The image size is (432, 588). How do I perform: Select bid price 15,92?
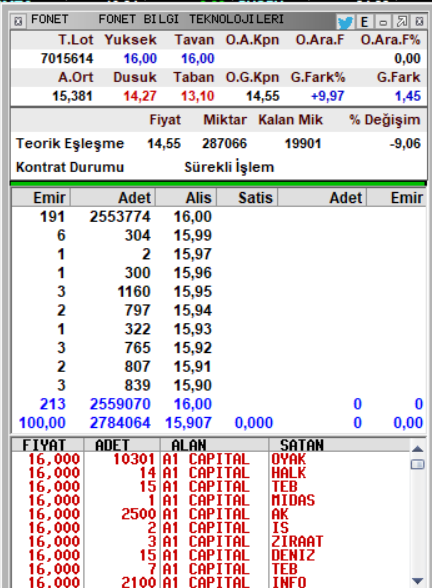(193, 348)
